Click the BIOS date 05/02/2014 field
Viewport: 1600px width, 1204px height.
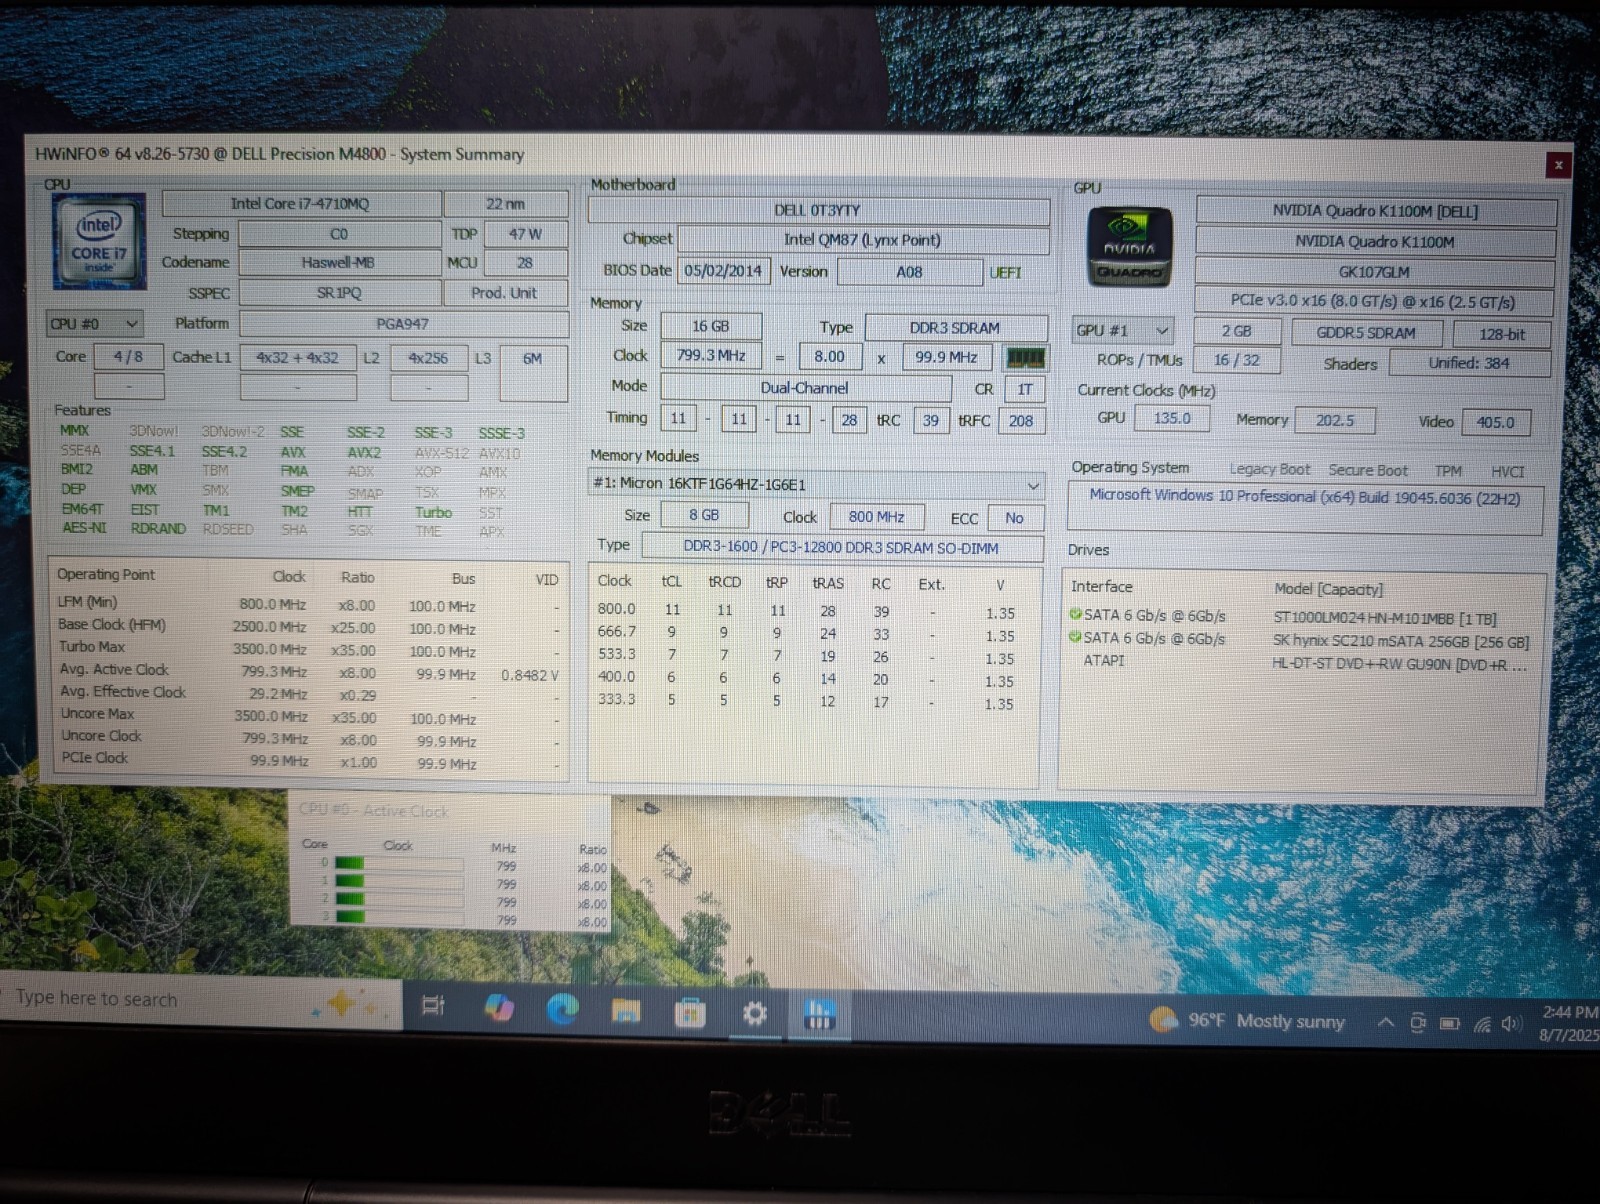[724, 271]
